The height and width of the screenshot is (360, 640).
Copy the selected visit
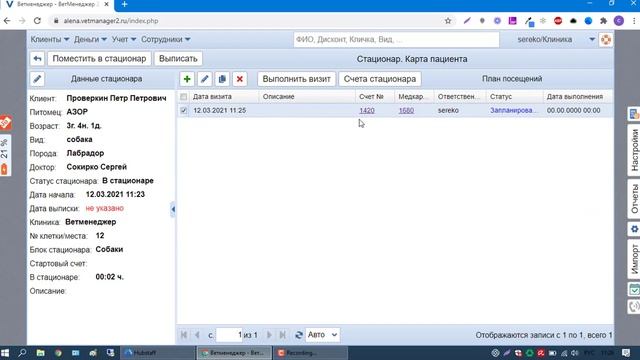pyautogui.click(x=222, y=79)
